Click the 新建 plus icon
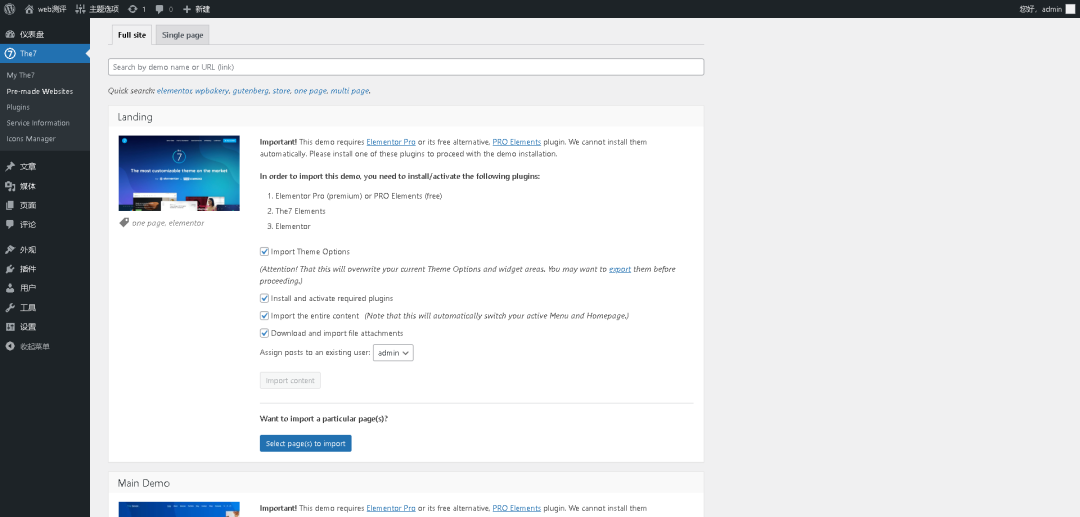1080x517 pixels. click(187, 9)
